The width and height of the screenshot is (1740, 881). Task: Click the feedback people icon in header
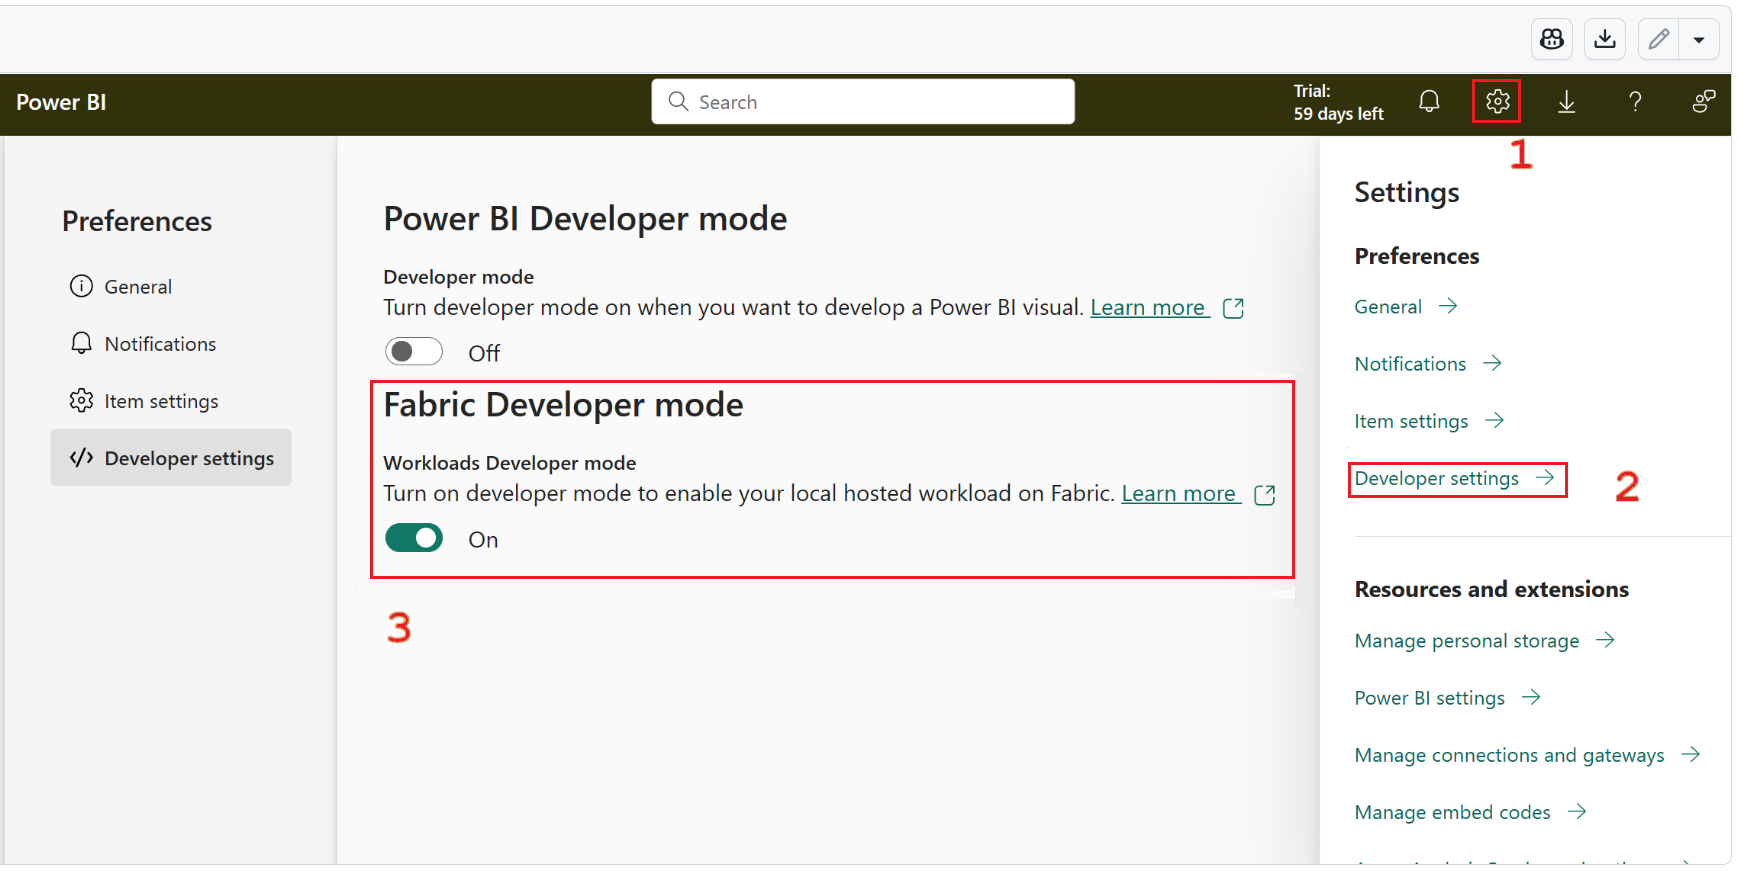(x=1703, y=102)
